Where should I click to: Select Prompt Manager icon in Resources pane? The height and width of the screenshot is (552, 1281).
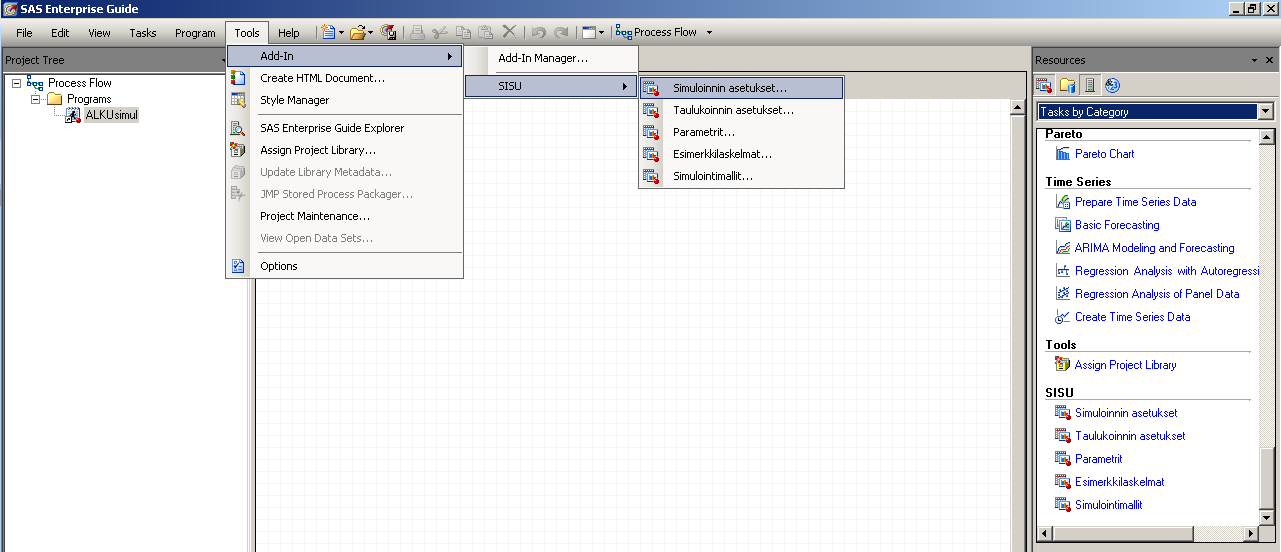click(1112, 86)
